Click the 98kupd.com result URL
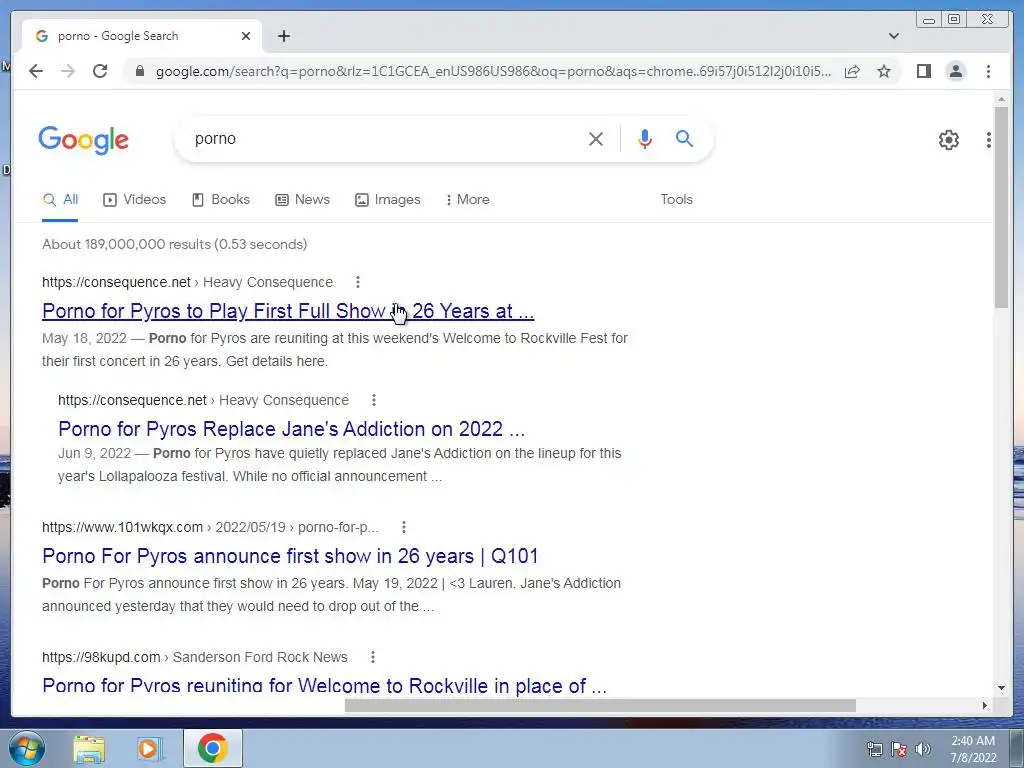Screen dimensions: 1024x768 (x=101, y=657)
